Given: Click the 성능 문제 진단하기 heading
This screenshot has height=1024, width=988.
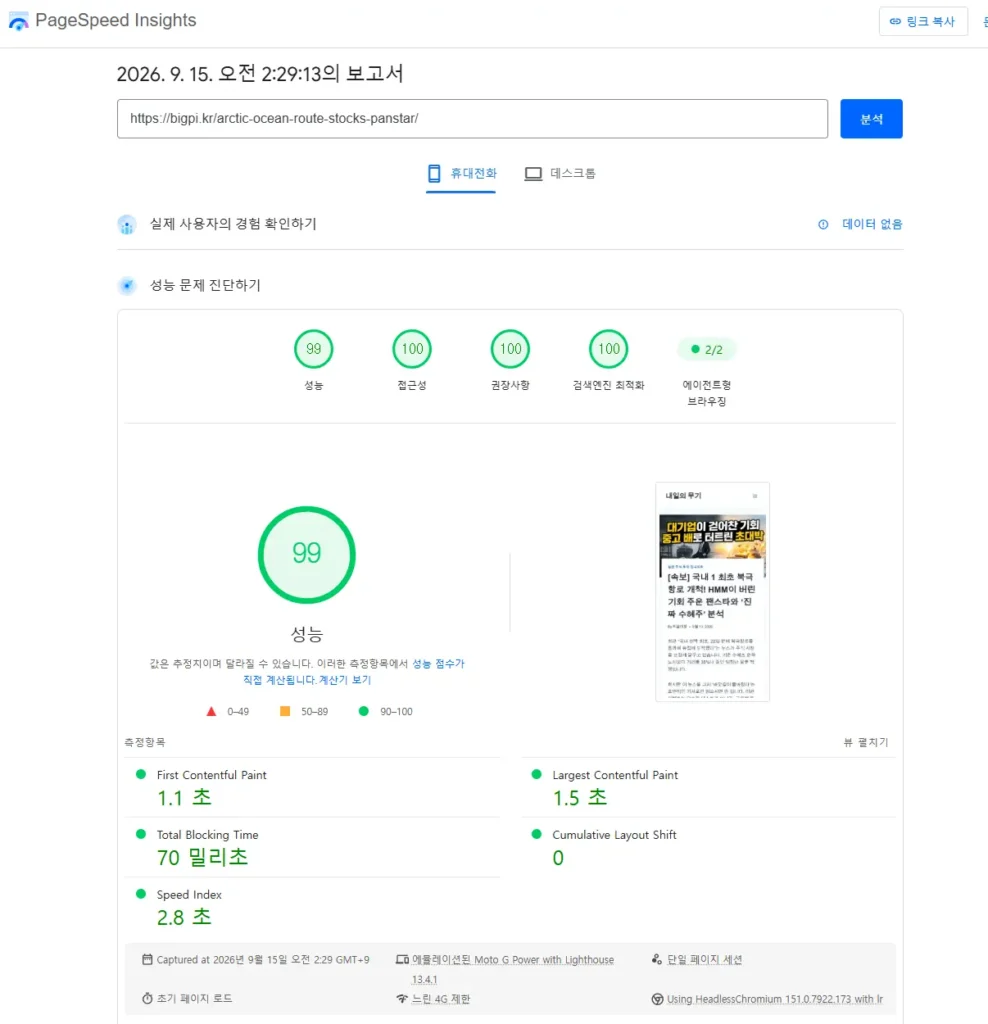Looking at the screenshot, I should [x=205, y=285].
